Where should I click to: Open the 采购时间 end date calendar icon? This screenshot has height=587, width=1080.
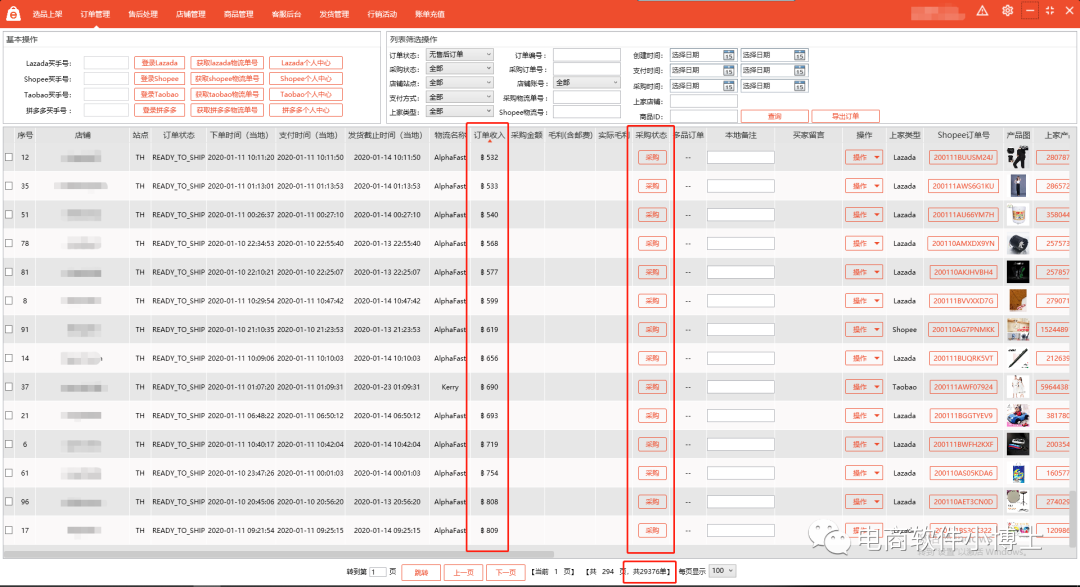tap(799, 86)
